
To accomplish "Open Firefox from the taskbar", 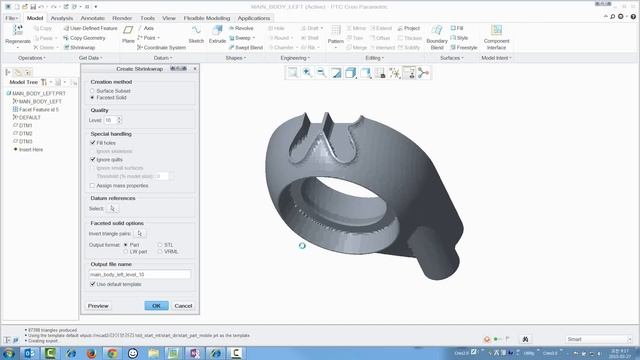I will tap(91, 353).
